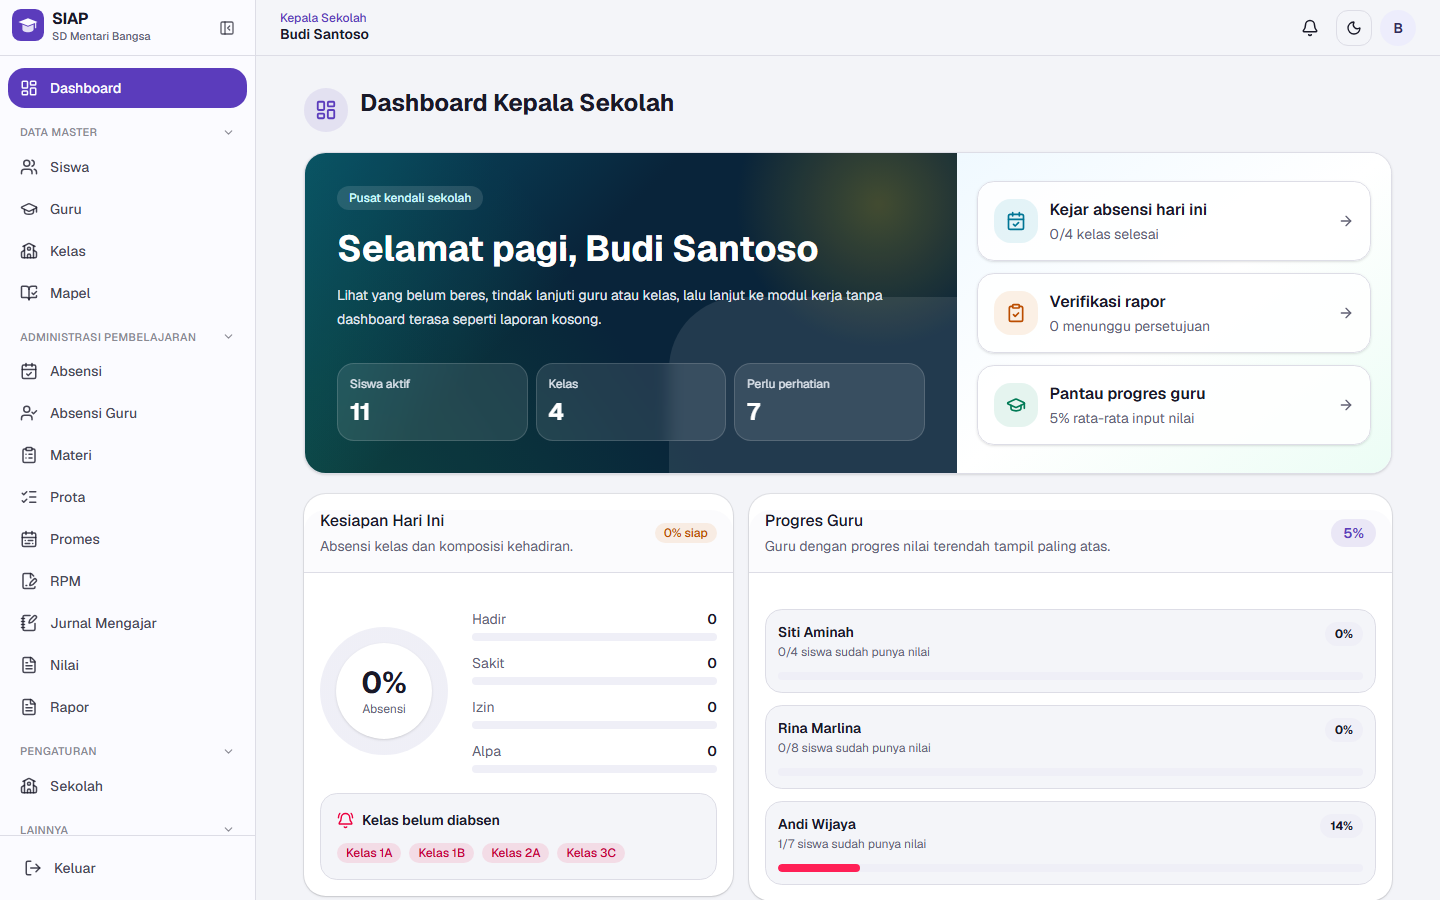Open notifications bell icon
Image resolution: width=1440 pixels, height=900 pixels.
tap(1310, 28)
